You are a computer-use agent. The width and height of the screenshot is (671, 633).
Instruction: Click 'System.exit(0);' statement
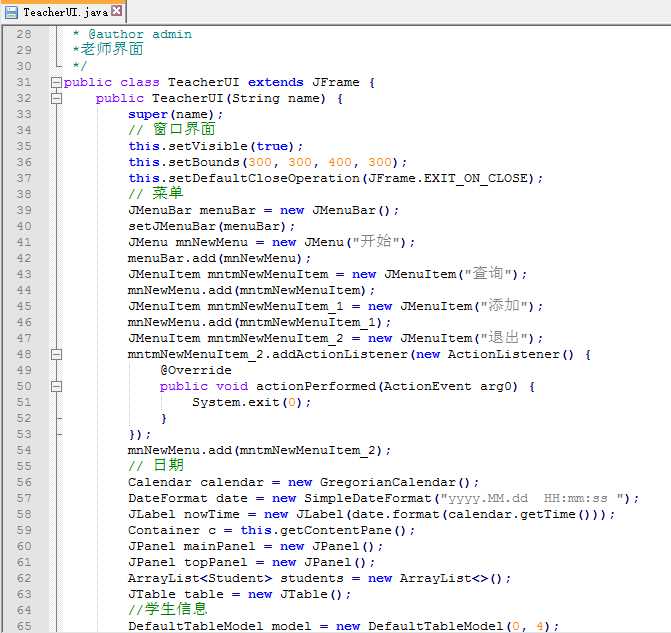click(x=252, y=402)
